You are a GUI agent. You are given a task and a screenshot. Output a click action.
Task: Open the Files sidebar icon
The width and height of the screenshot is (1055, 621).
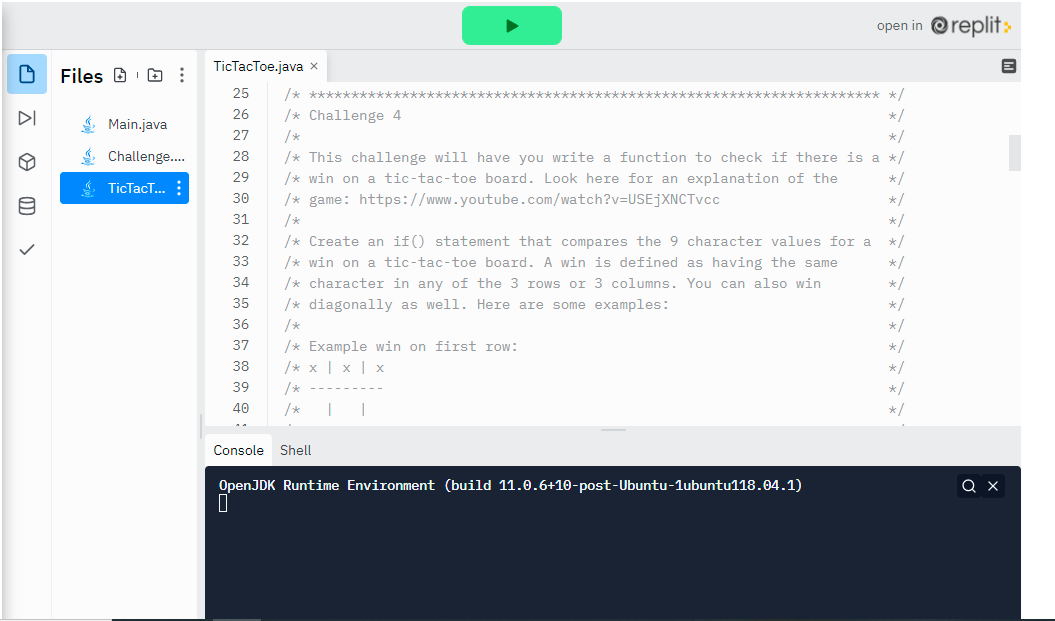coord(27,74)
